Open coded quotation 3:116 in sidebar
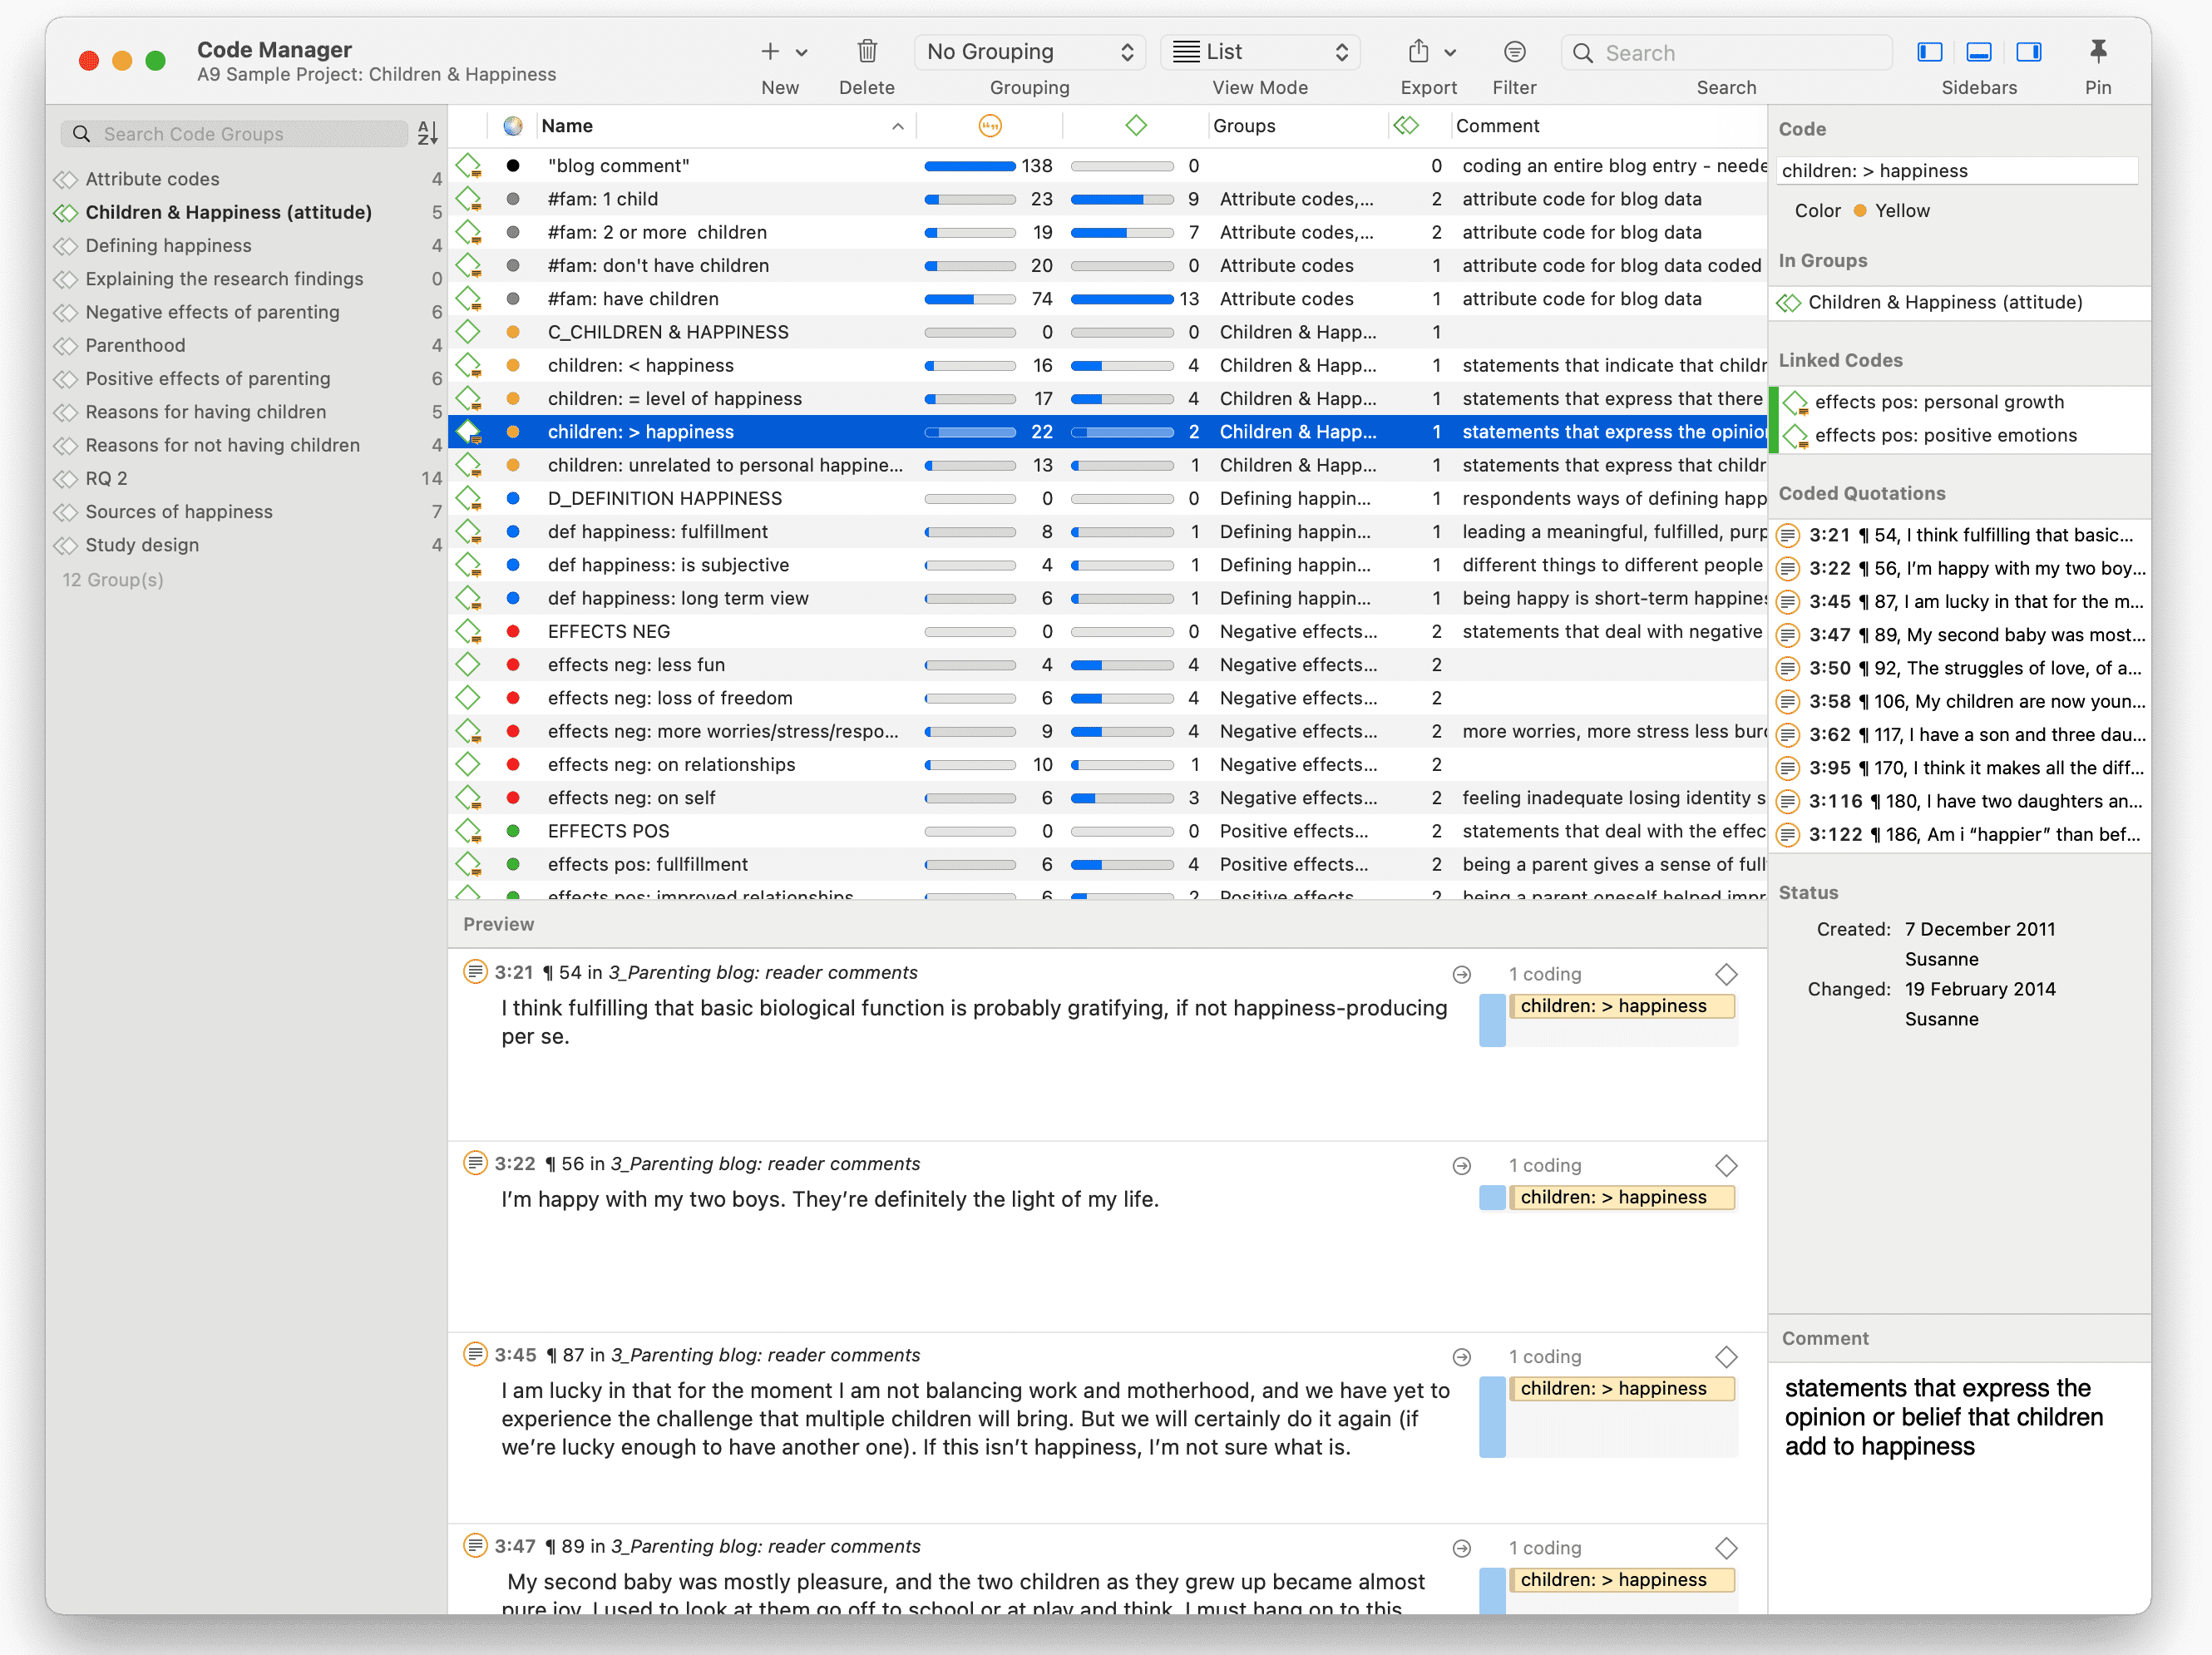Screen dimensions: 2212x1655 pyautogui.click(x=1958, y=801)
